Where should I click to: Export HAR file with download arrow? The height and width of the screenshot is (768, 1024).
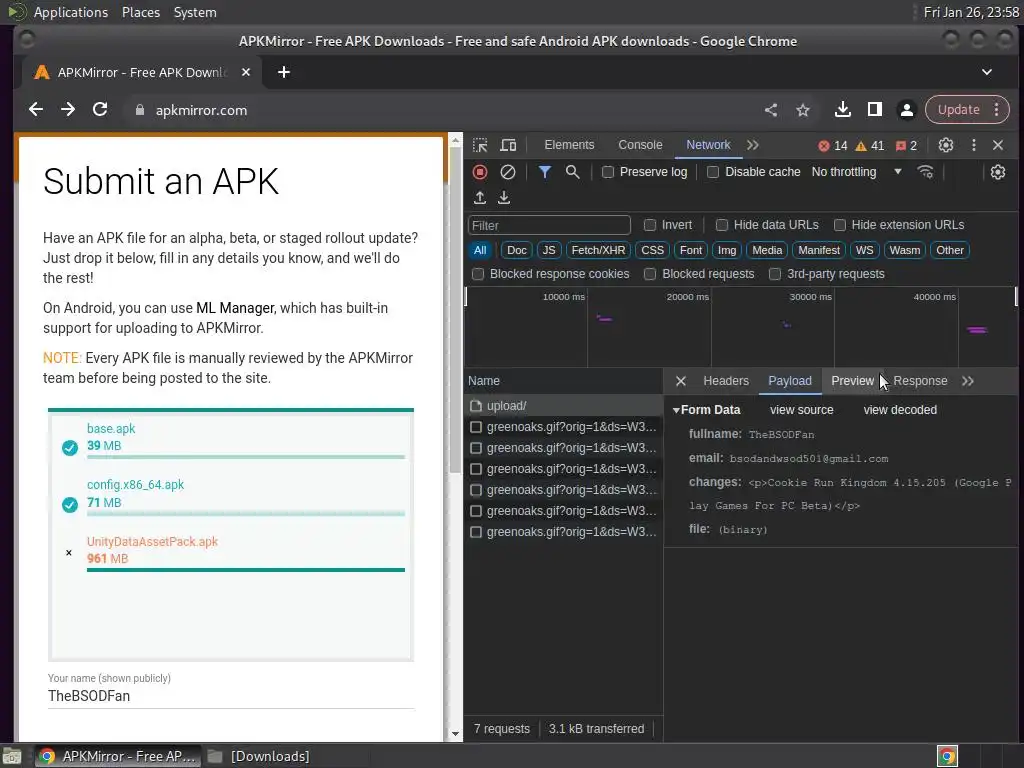click(504, 197)
